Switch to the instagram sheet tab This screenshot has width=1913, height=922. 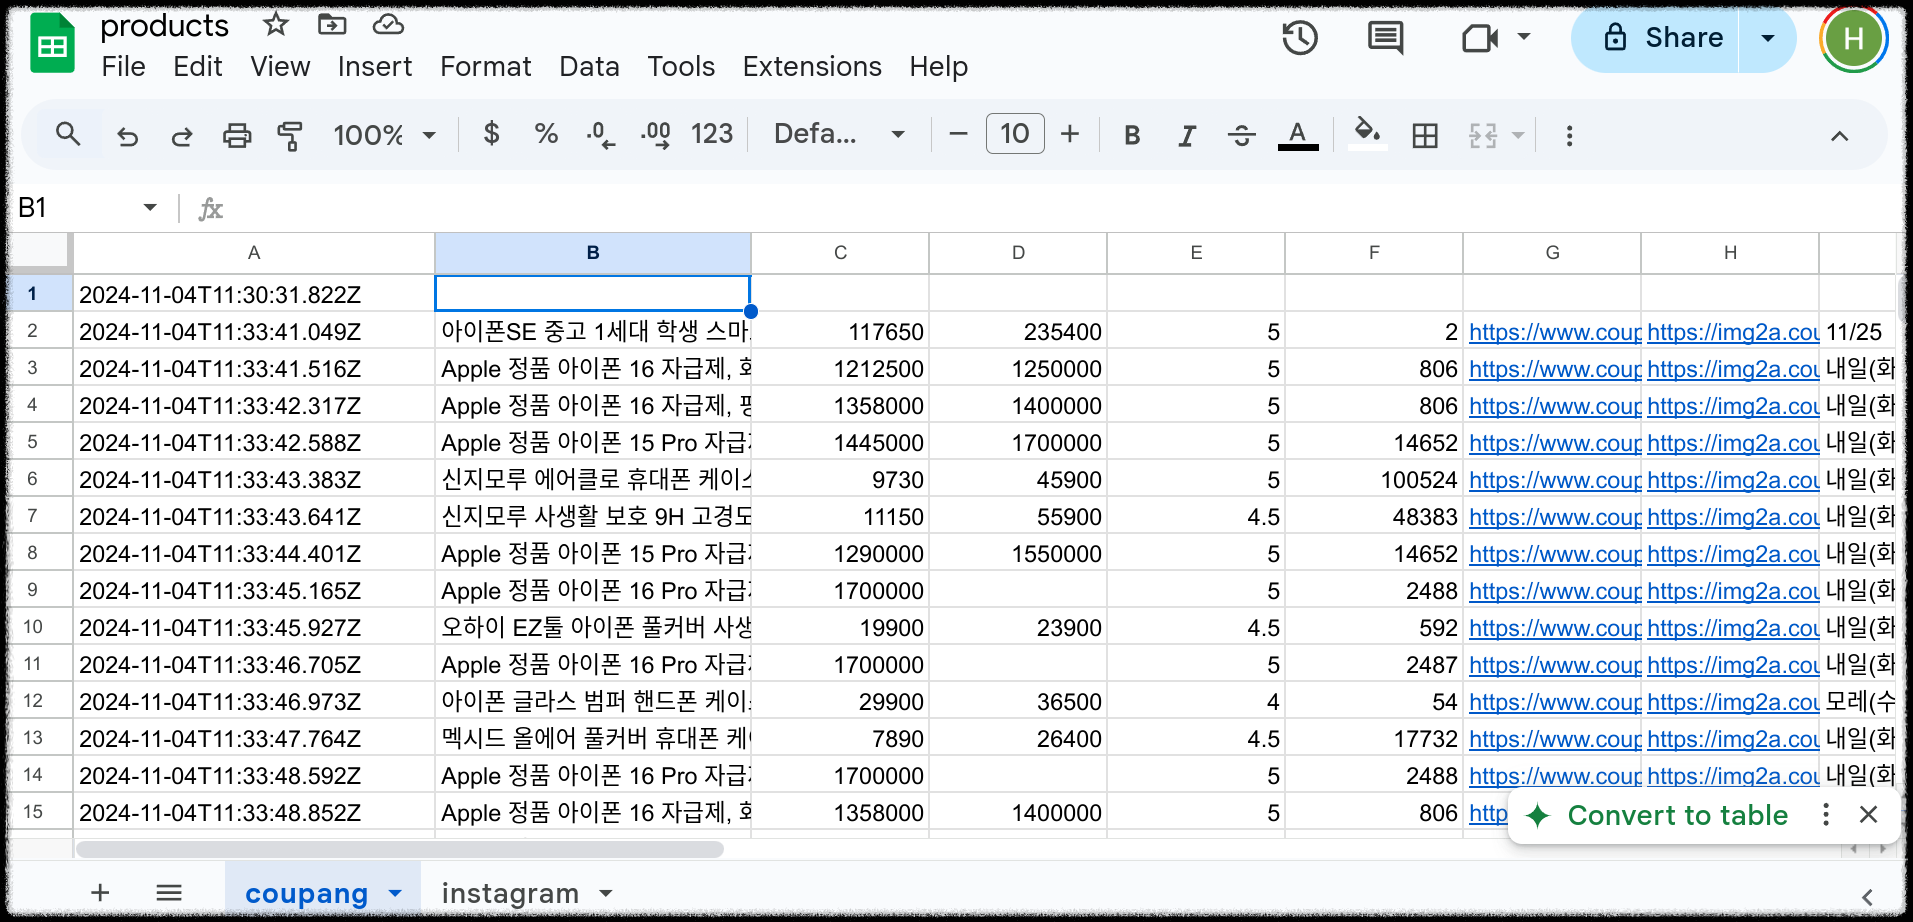(x=510, y=893)
